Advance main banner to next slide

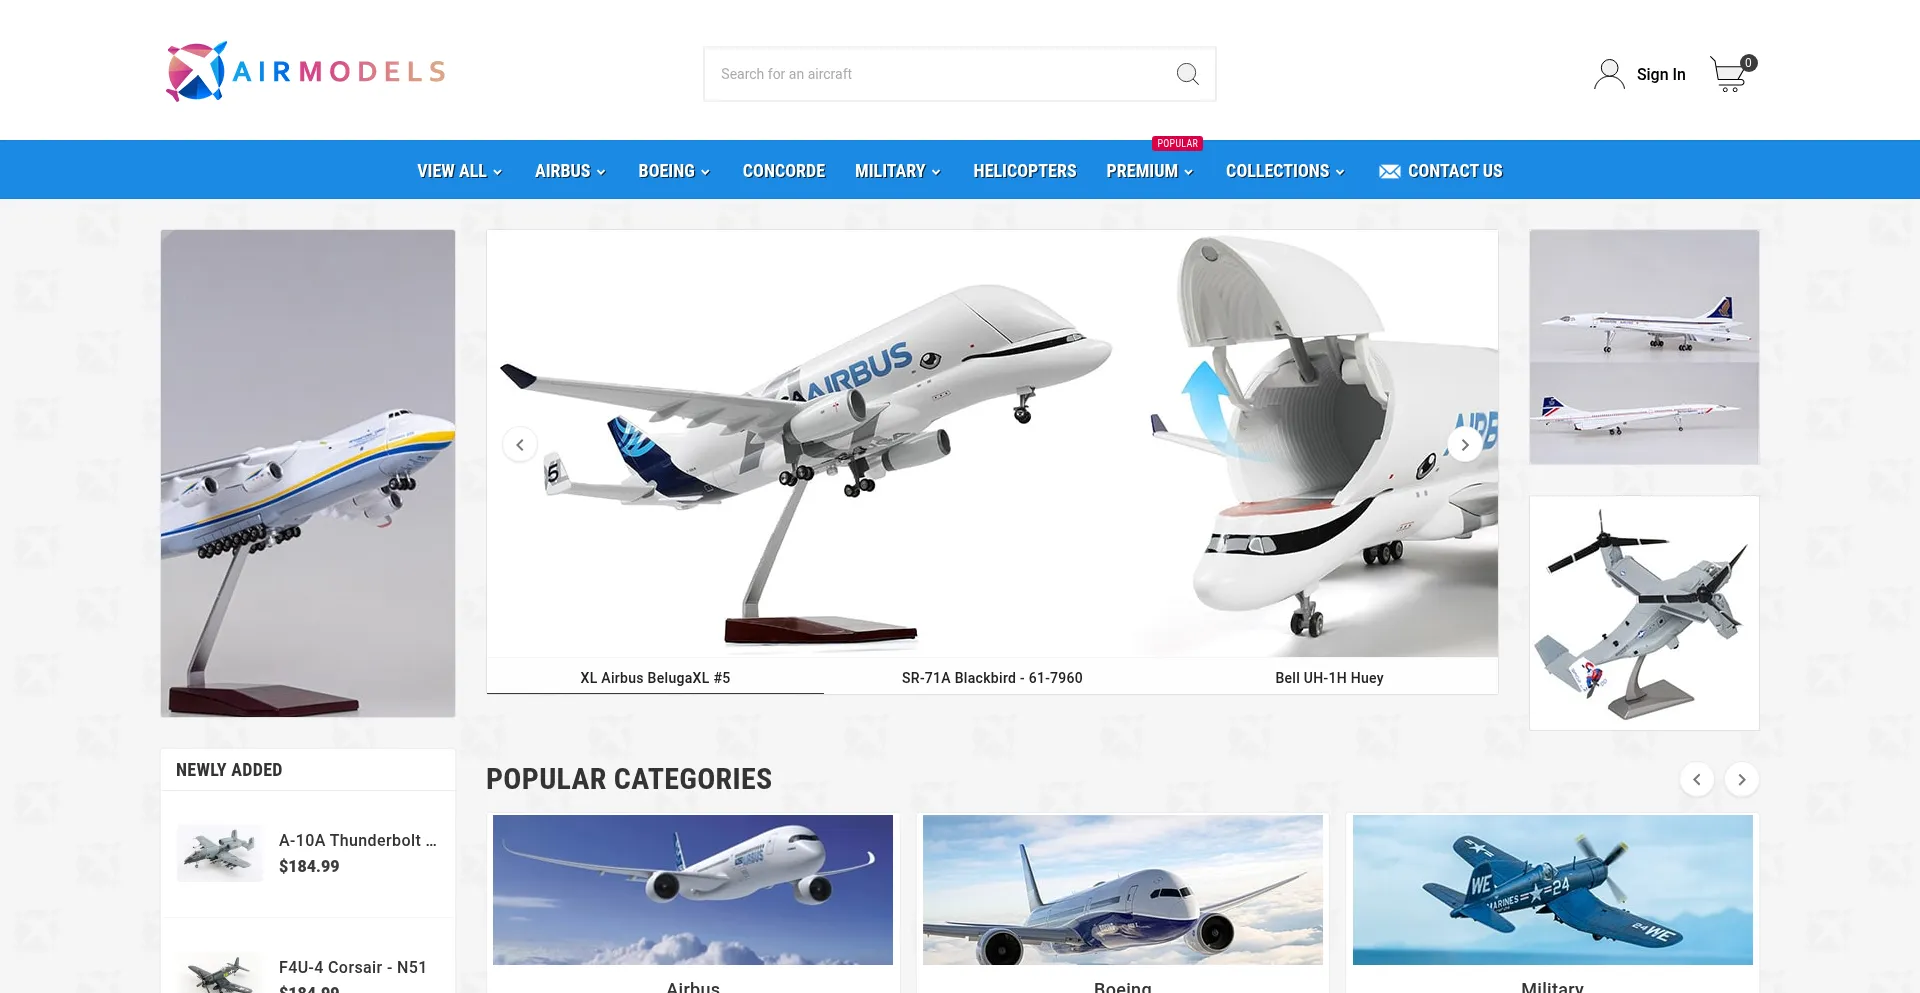pos(1465,445)
